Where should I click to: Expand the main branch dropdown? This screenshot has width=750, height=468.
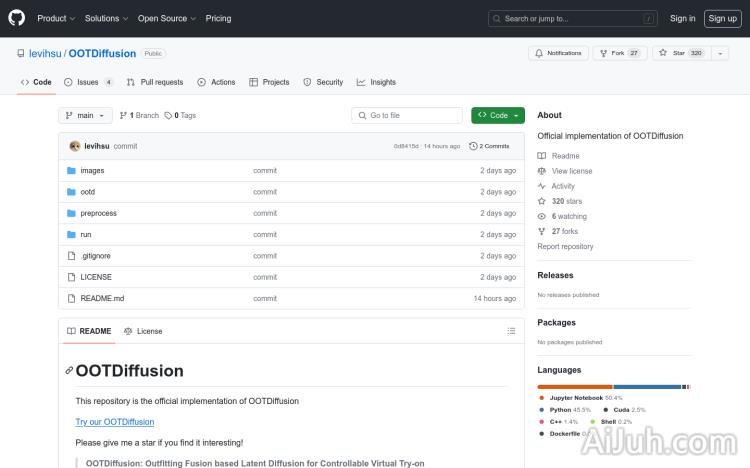pyautogui.click(x=84, y=116)
